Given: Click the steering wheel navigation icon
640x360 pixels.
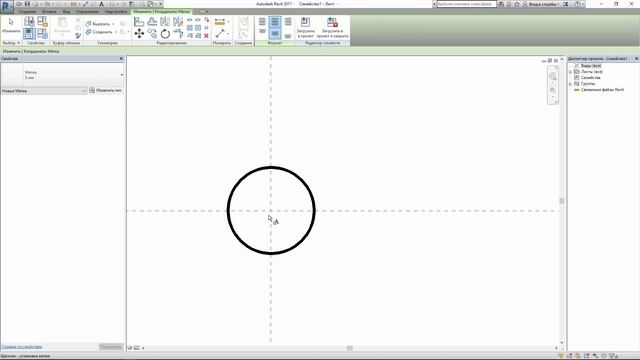Looking at the screenshot, I should pyautogui.click(x=553, y=76).
